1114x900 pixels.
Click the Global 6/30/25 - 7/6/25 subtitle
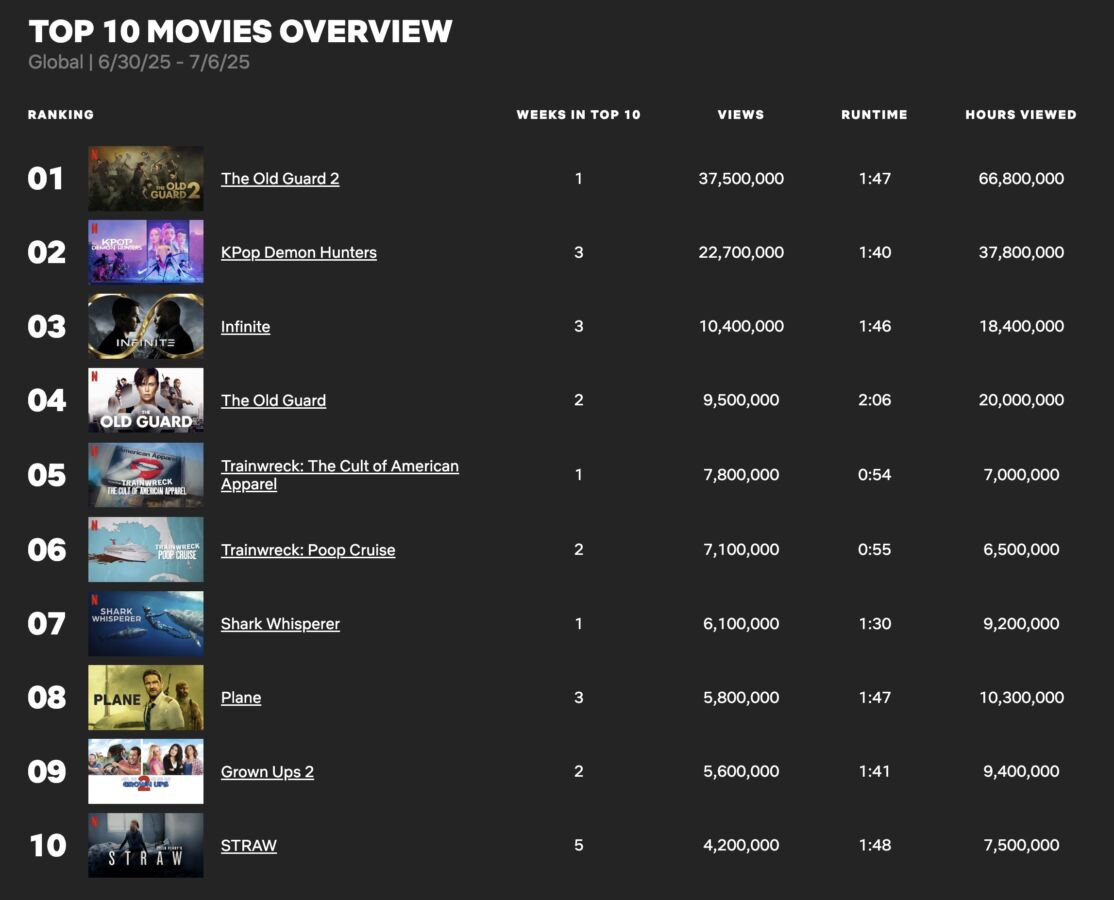pos(139,63)
